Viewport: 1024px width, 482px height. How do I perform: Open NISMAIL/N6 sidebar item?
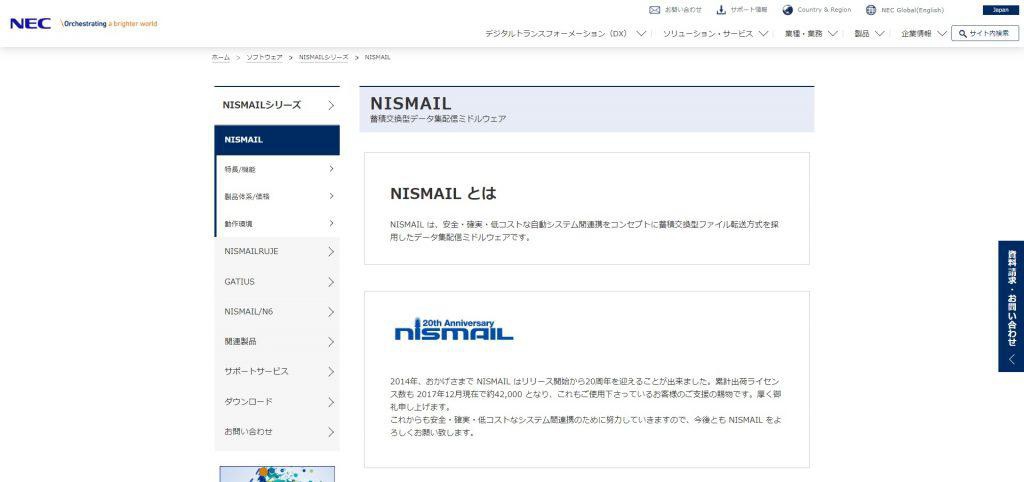pos(277,312)
